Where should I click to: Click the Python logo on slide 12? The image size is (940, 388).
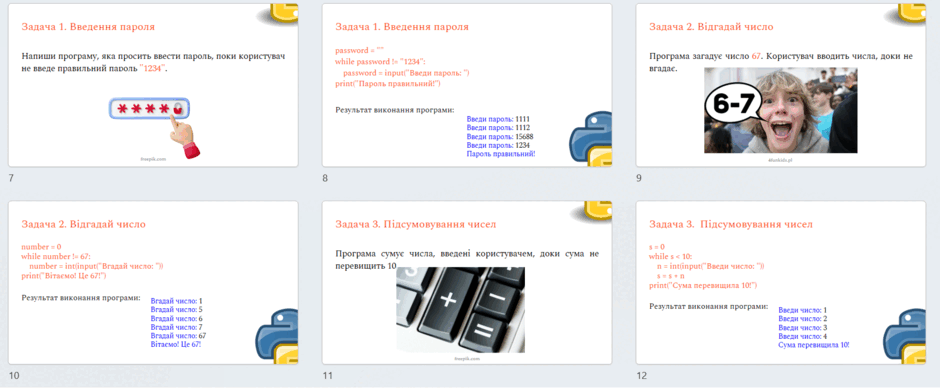pos(905,336)
